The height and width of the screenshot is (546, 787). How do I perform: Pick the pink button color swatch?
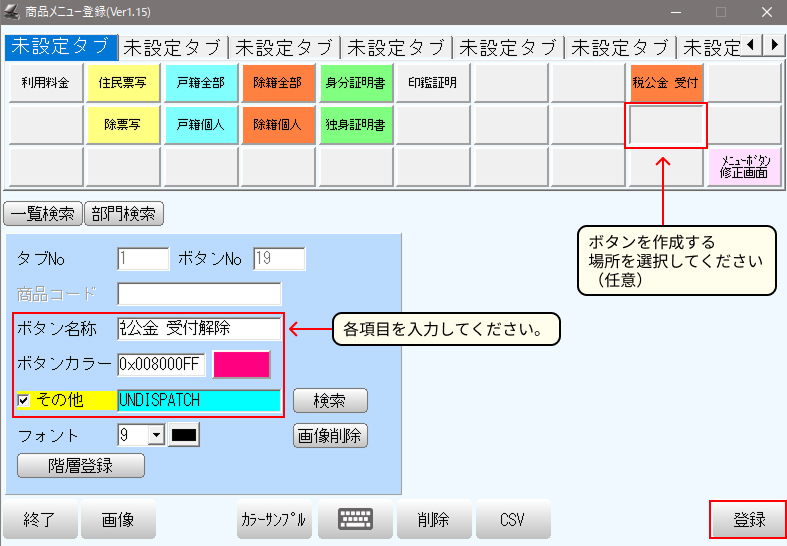pyautogui.click(x=241, y=364)
